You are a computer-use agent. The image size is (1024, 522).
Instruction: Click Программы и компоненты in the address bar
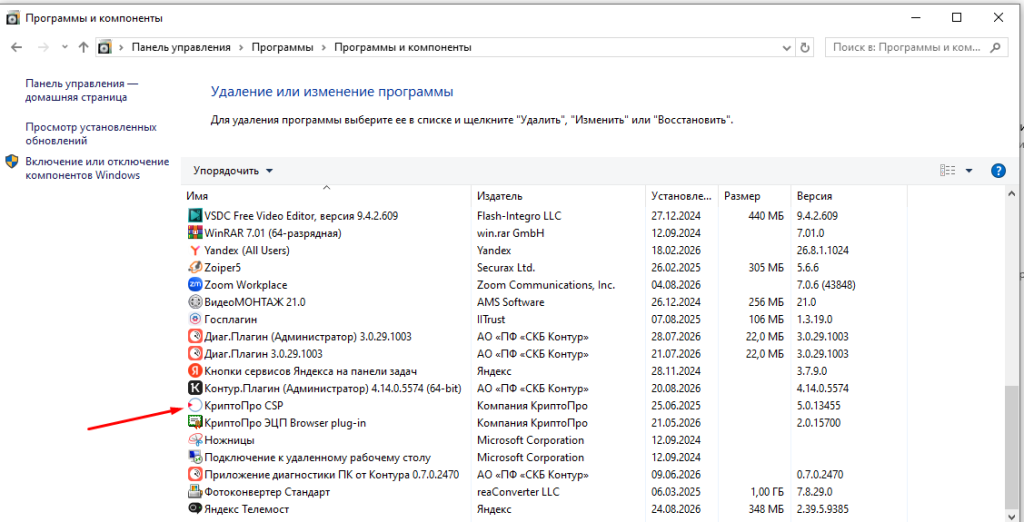tap(402, 48)
